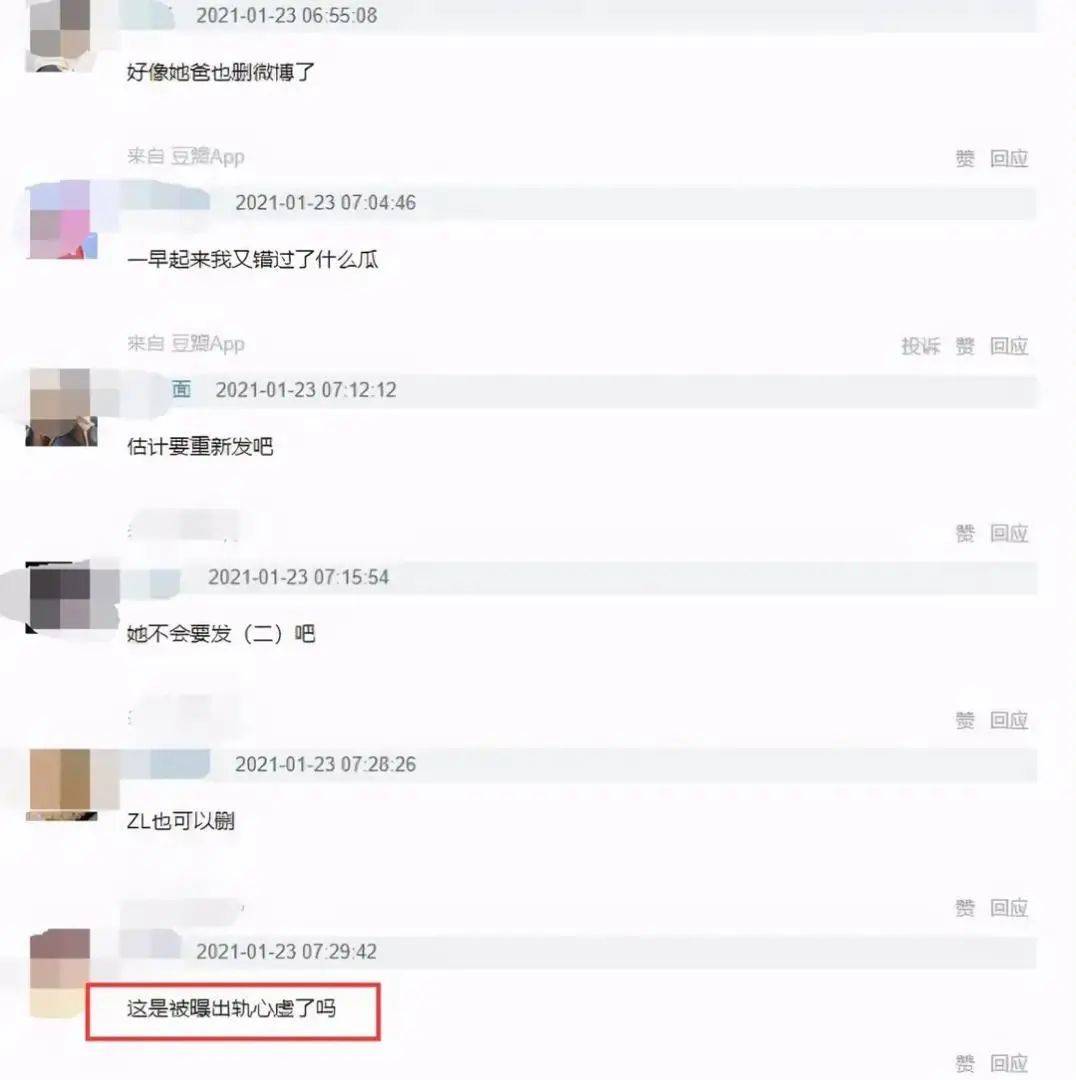Image resolution: width=1076 pixels, height=1080 pixels.
Task: Click username ending in 面 at 07:12:12
Action: pyautogui.click(x=181, y=390)
